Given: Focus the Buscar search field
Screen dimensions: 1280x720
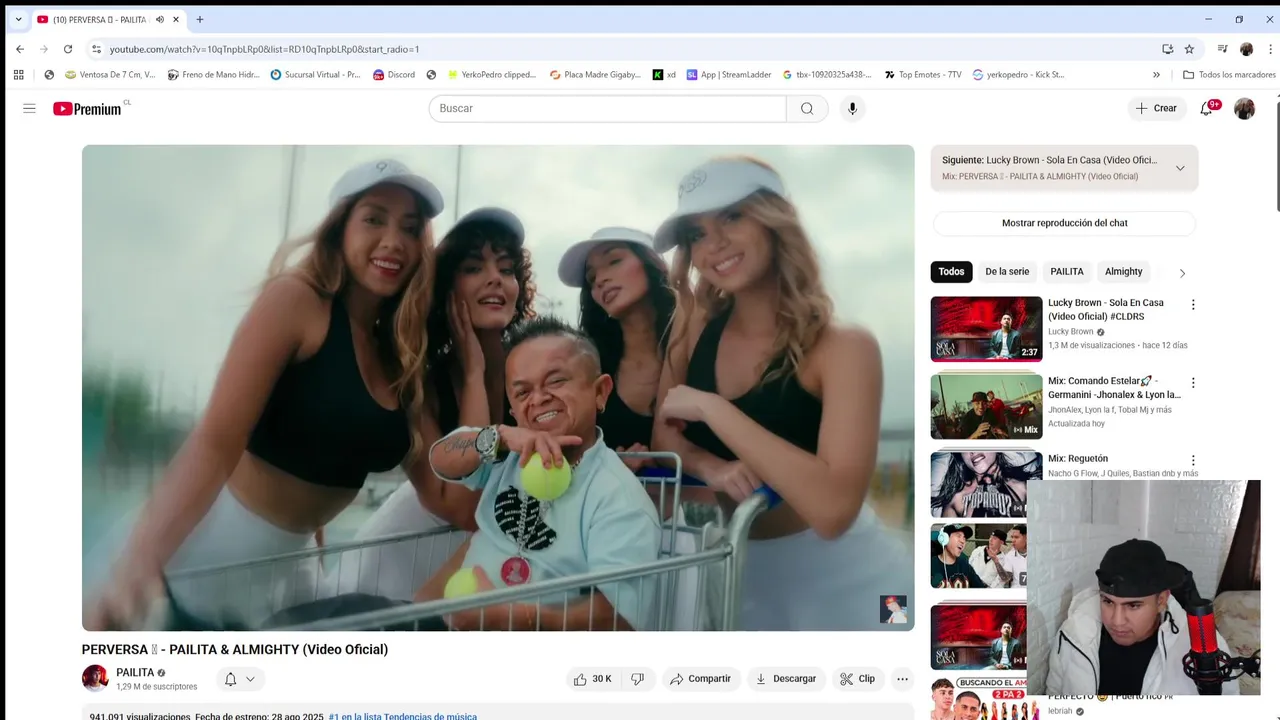Looking at the screenshot, I should coord(608,108).
